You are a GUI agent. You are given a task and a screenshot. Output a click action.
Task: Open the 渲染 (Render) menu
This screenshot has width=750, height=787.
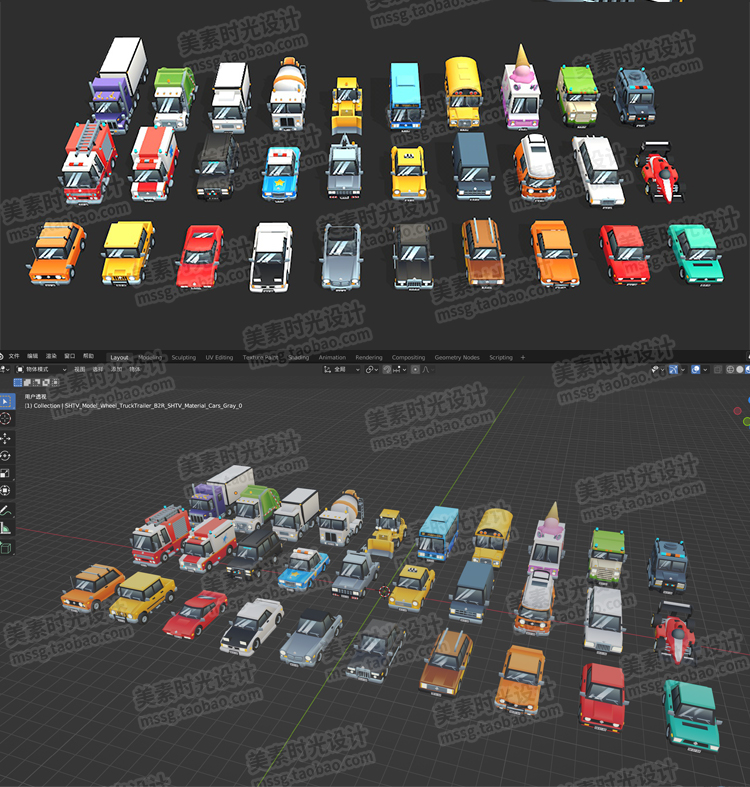click(51, 356)
